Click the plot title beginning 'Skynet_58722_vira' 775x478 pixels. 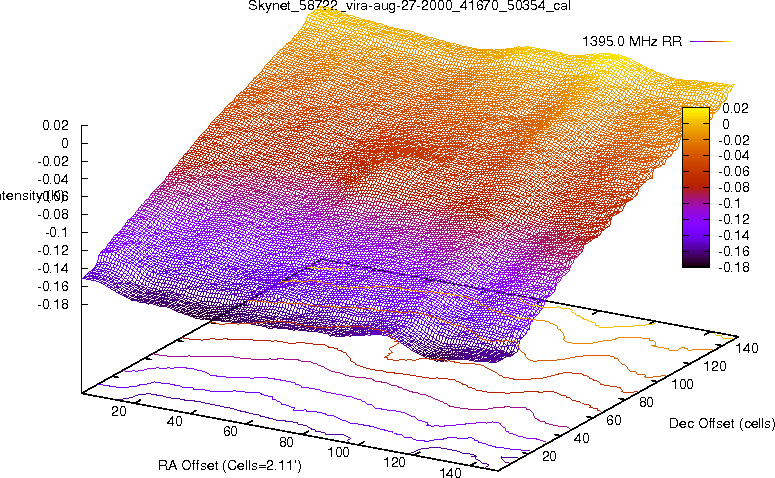click(409, 6)
